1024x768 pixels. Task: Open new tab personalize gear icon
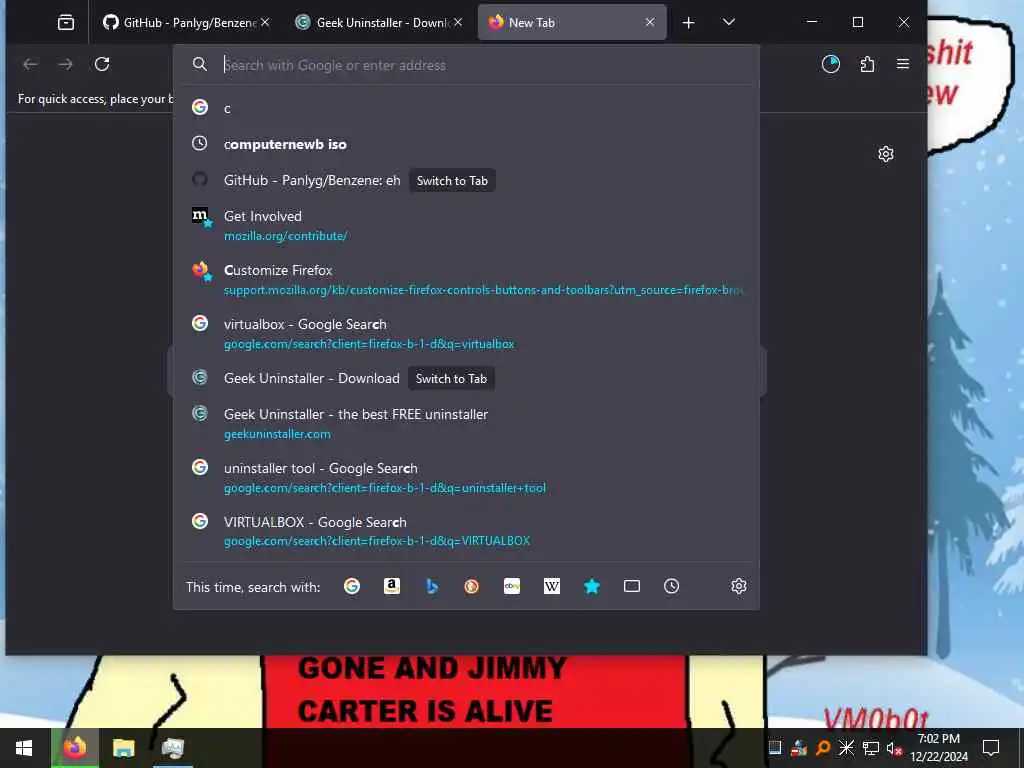(886, 154)
